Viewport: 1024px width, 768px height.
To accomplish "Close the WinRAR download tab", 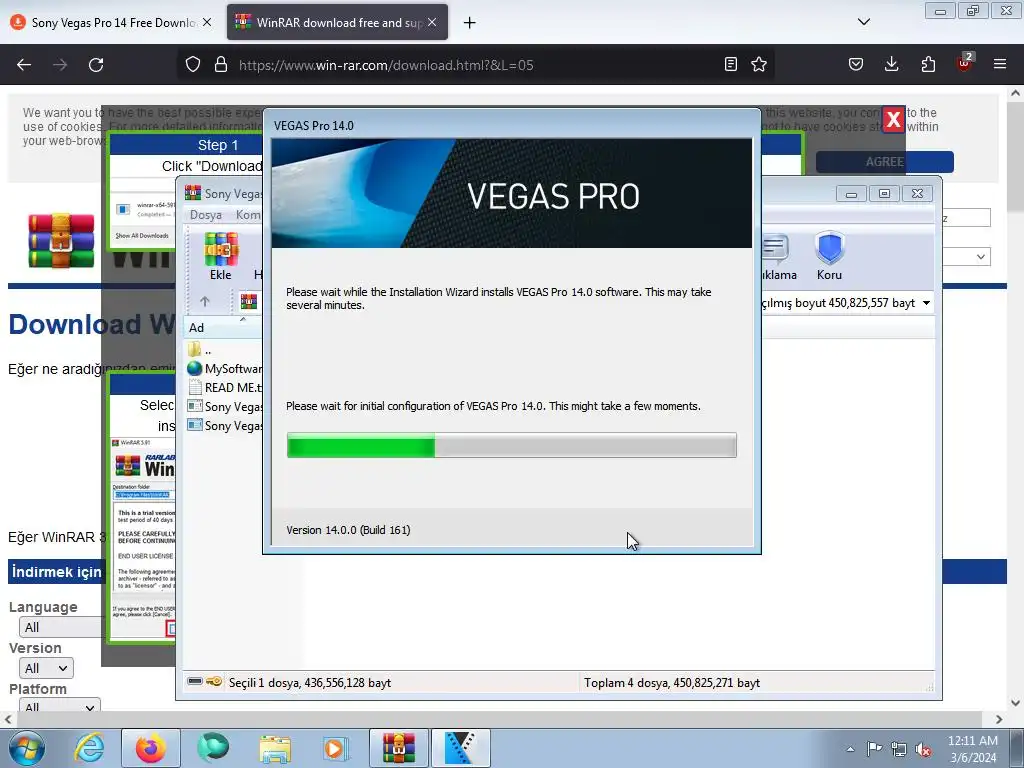I will pos(432,22).
